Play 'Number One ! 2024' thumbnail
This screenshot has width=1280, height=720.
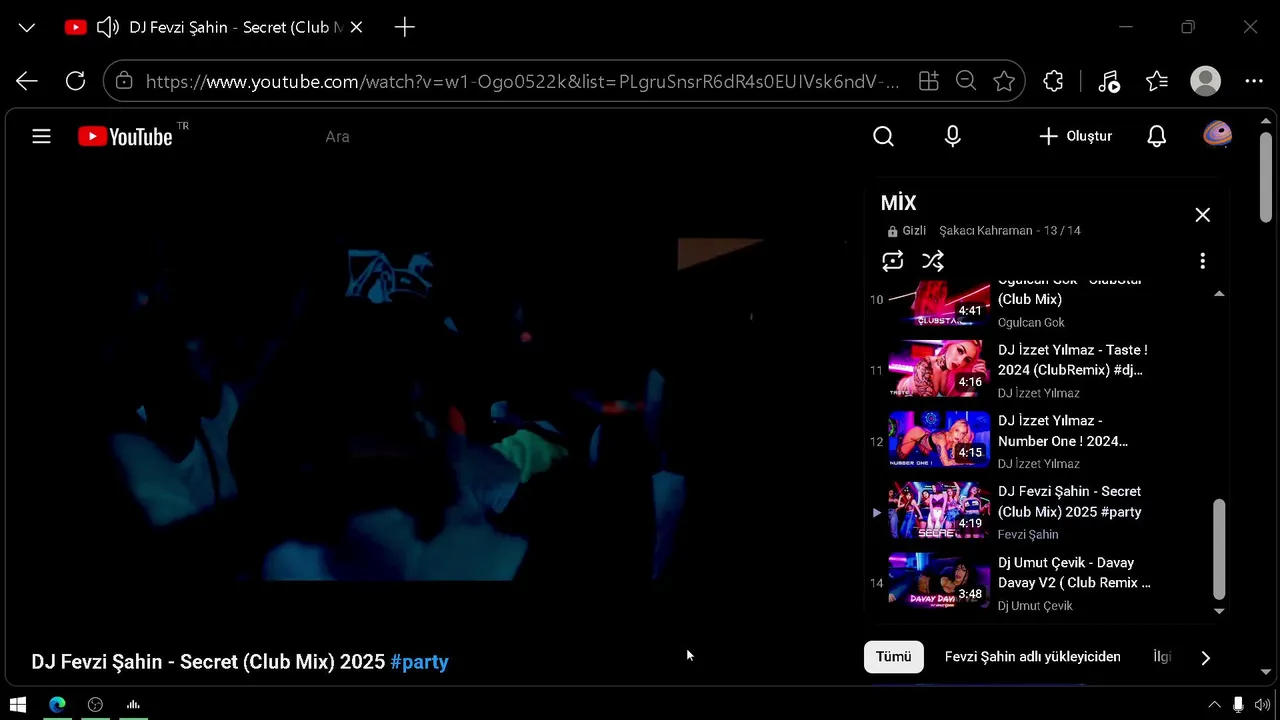(939, 440)
